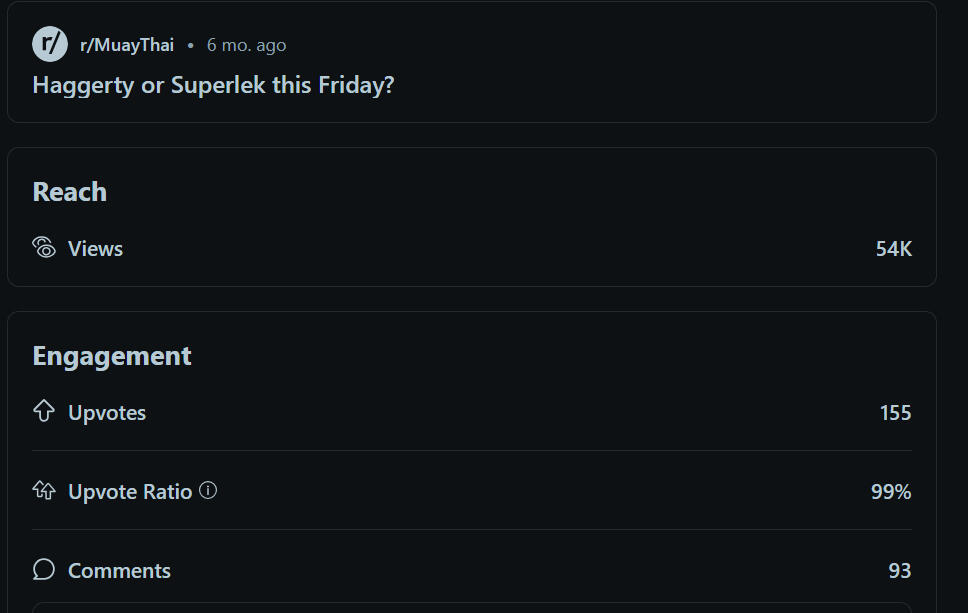This screenshot has width=968, height=613.
Task: Click the Upvote Ratio double-arrow icon
Action: 44,490
